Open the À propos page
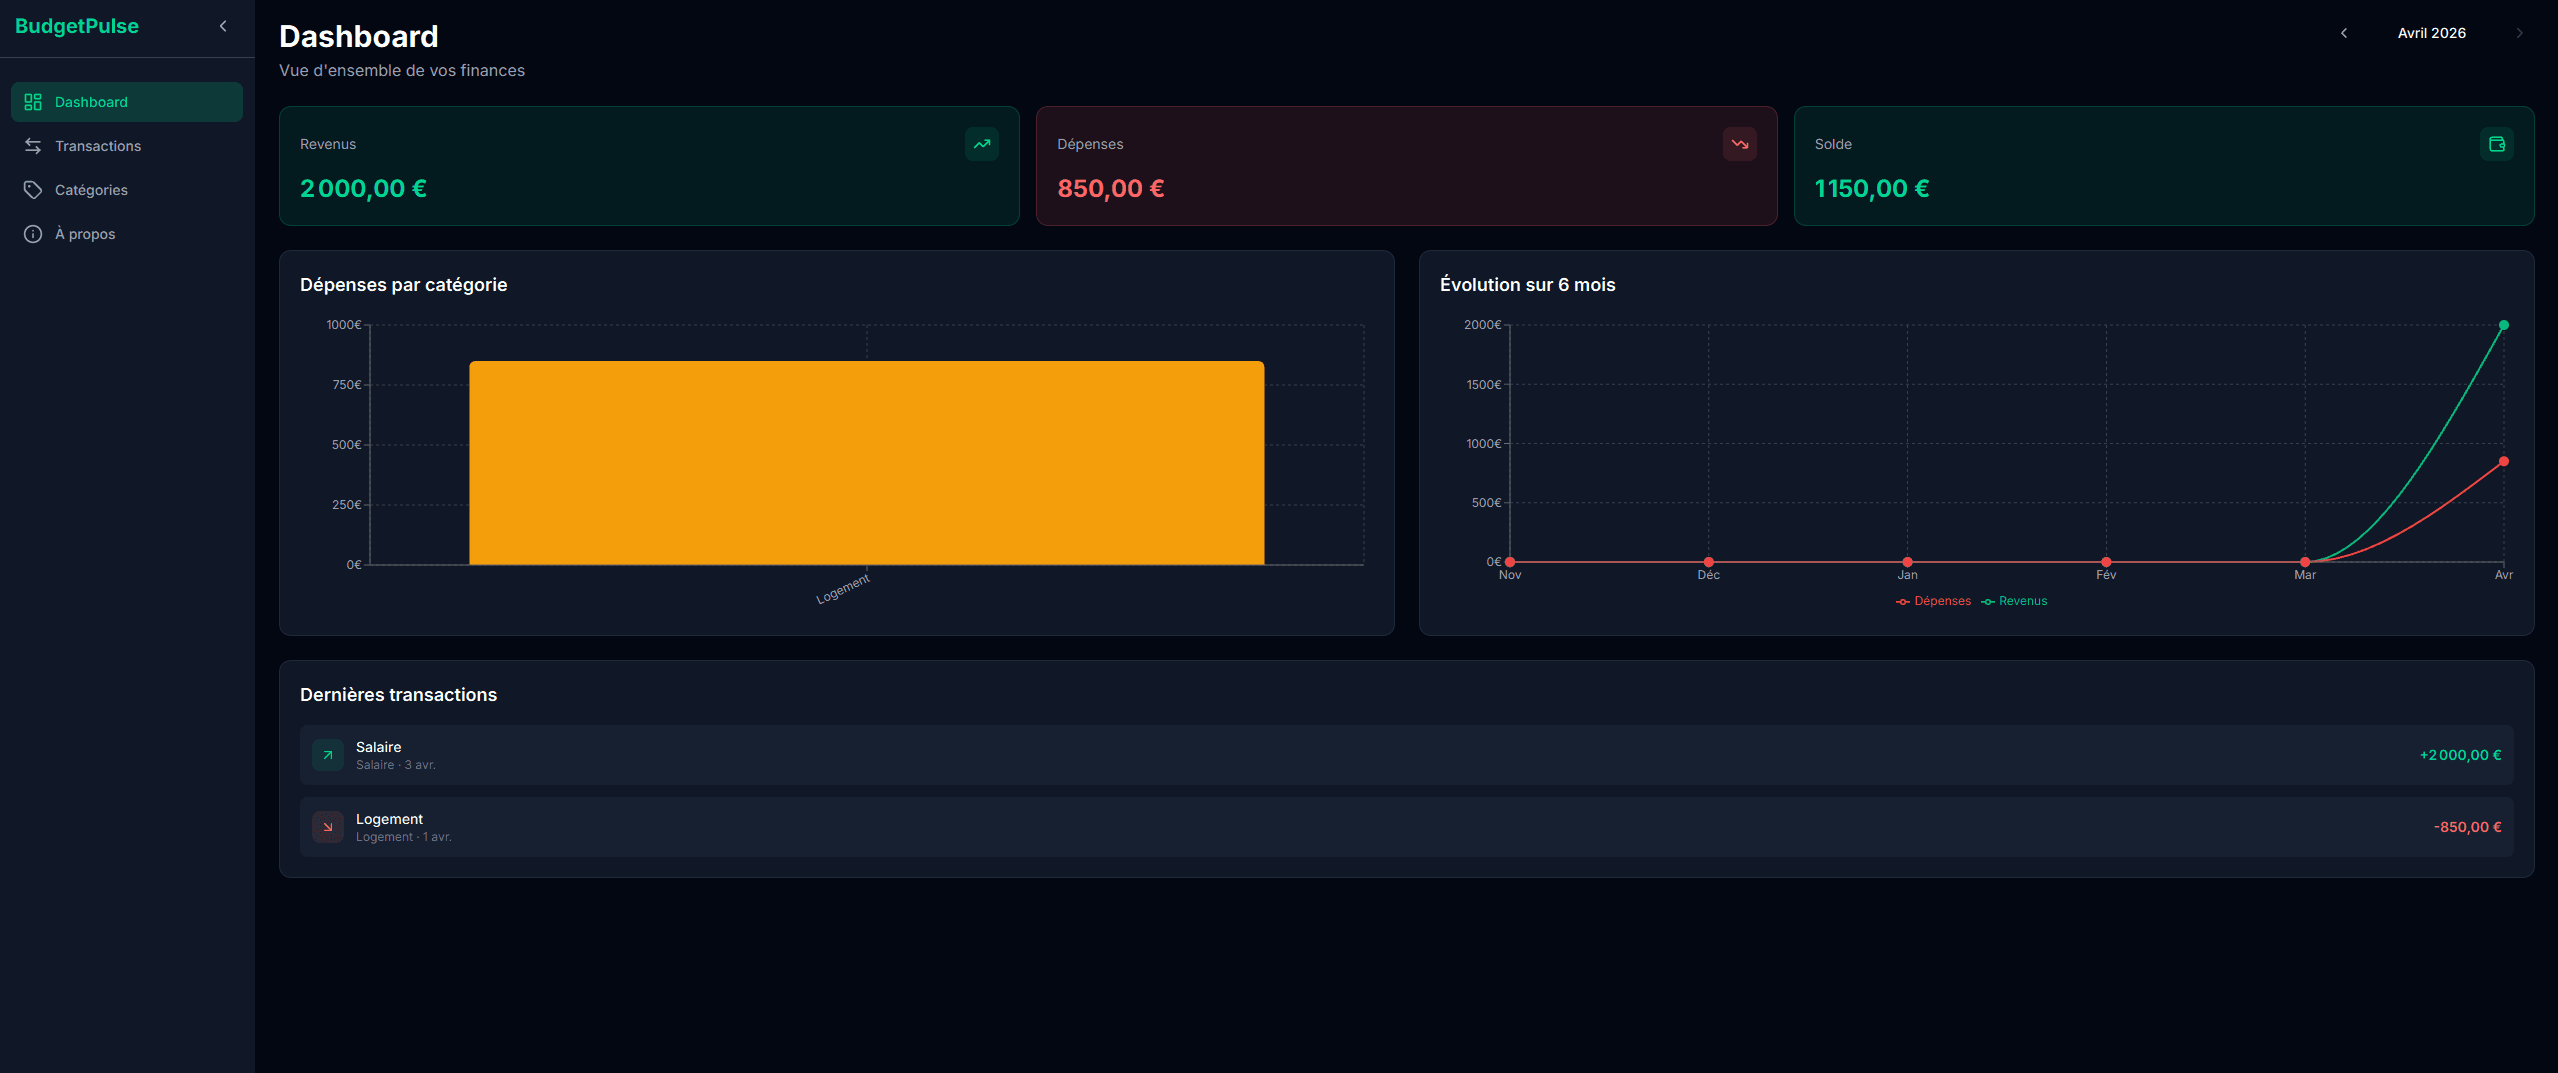The image size is (2558, 1073). coord(127,234)
